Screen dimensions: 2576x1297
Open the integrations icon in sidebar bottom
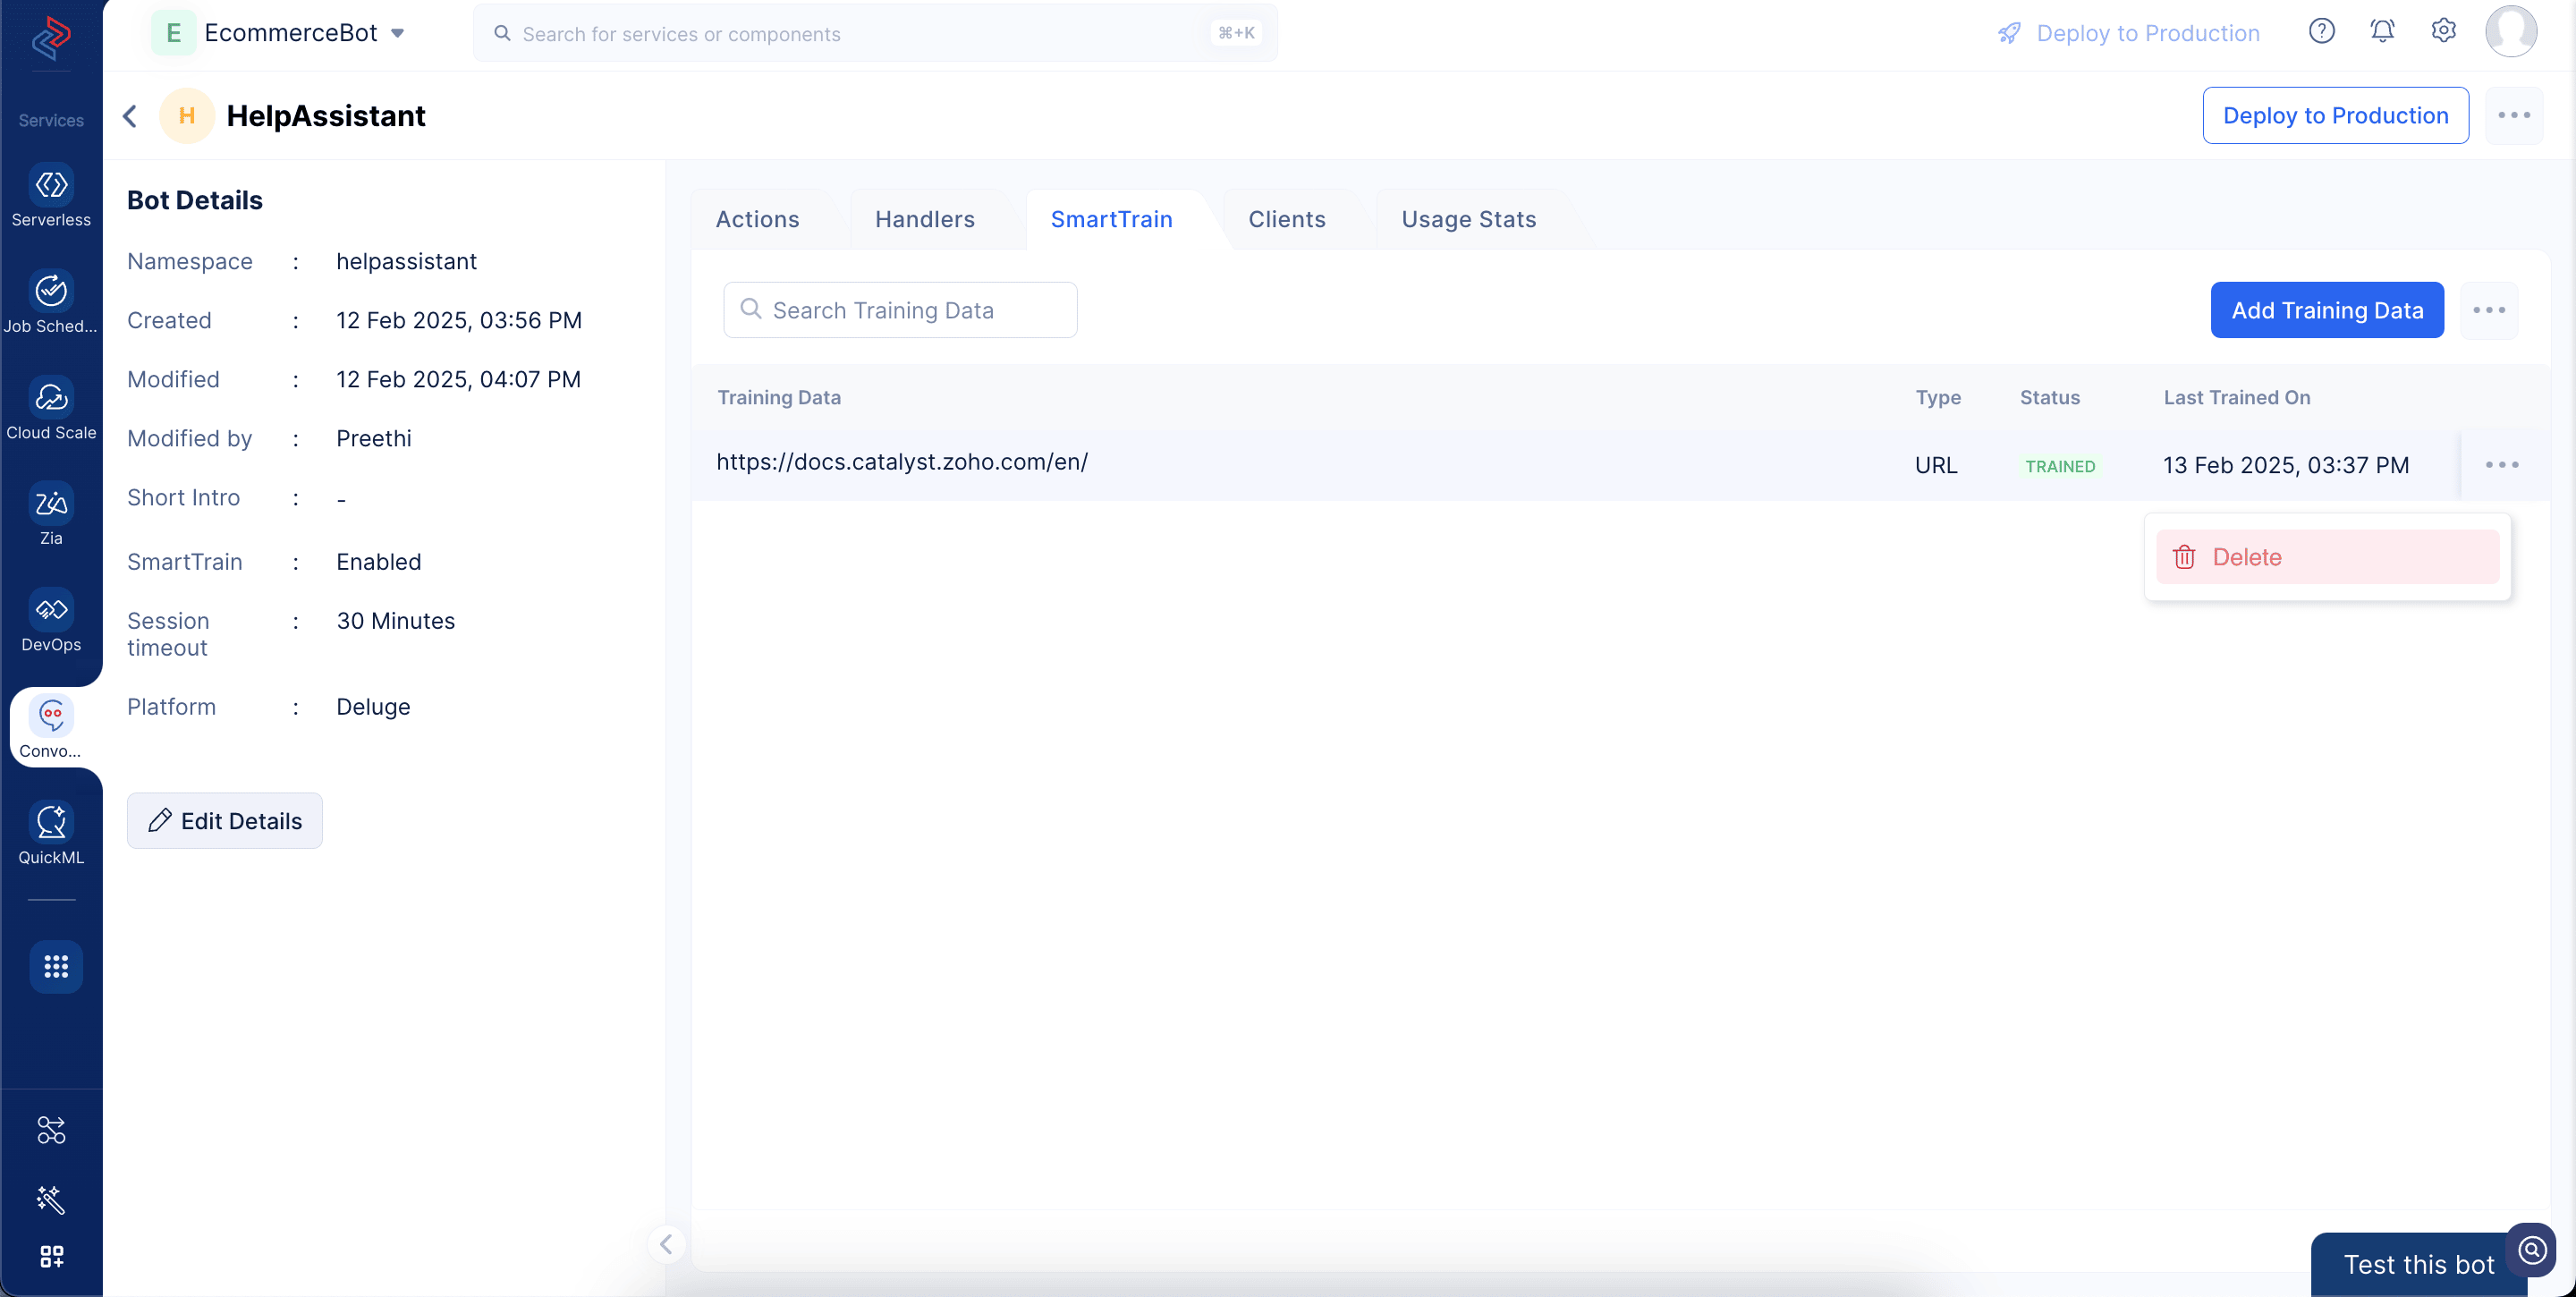pyautogui.click(x=51, y=1130)
